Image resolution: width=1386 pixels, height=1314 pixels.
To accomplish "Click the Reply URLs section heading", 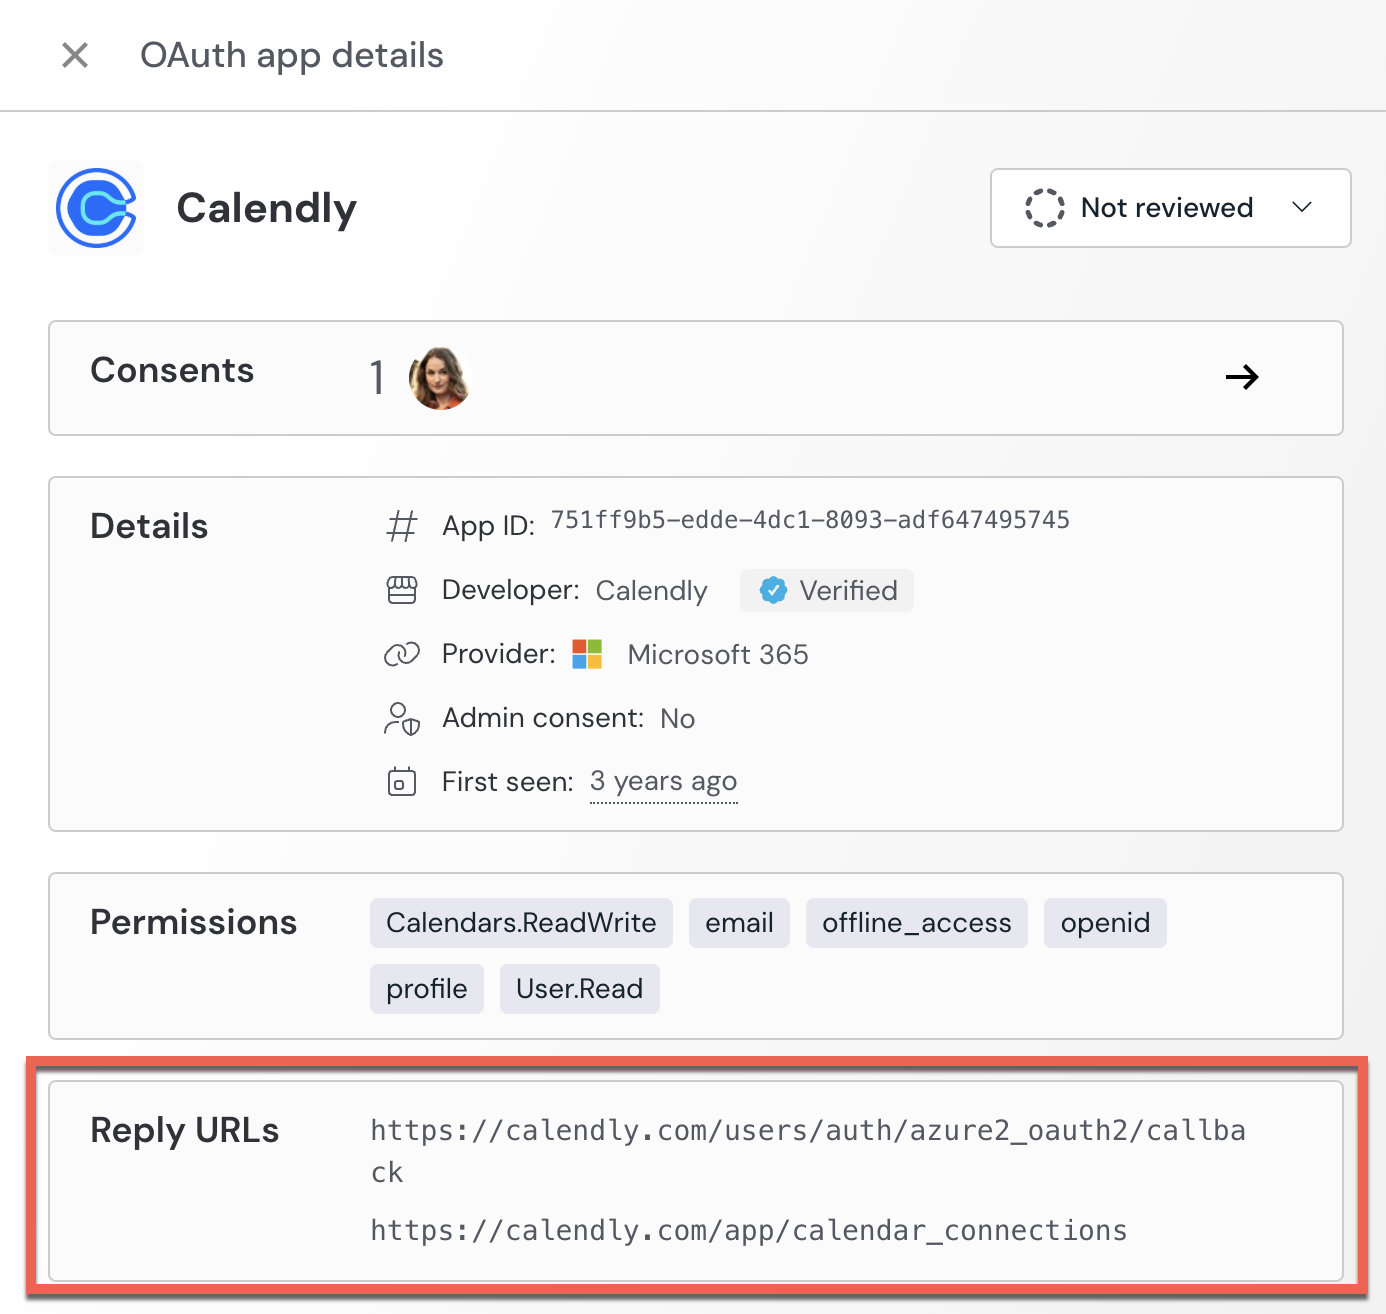I will click(185, 1130).
